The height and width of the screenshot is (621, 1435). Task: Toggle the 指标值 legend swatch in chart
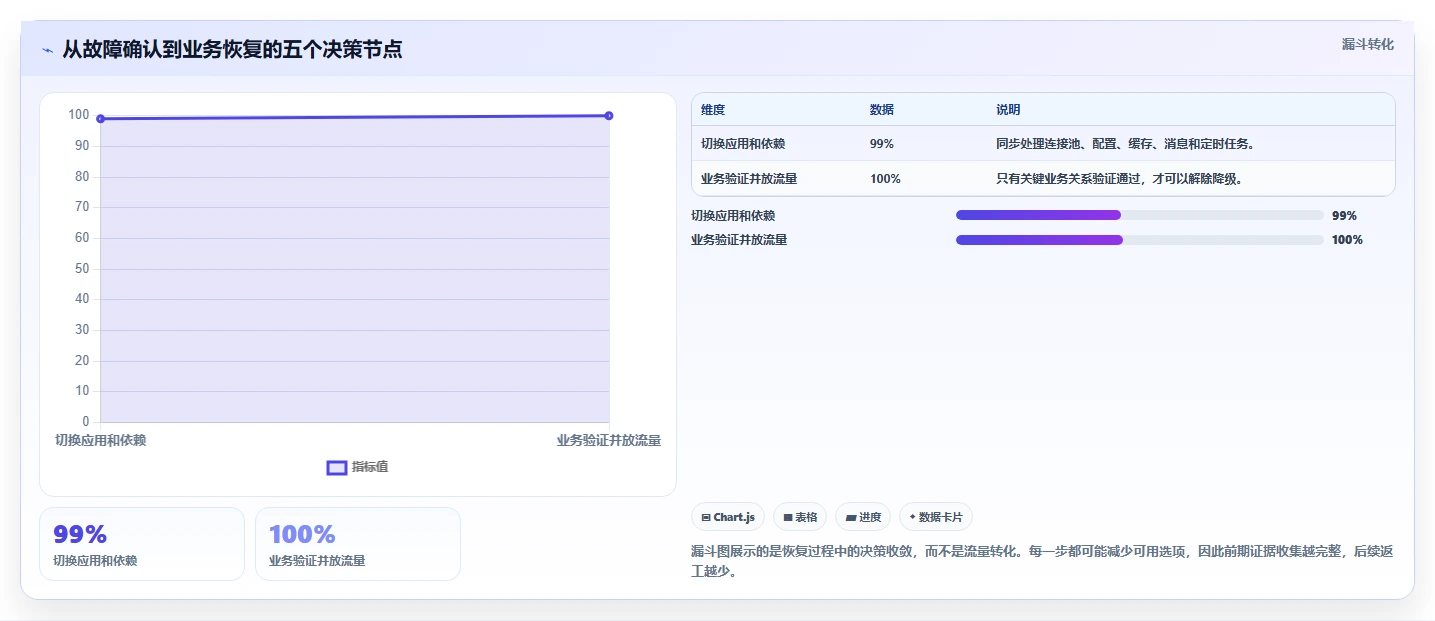[x=337, y=467]
